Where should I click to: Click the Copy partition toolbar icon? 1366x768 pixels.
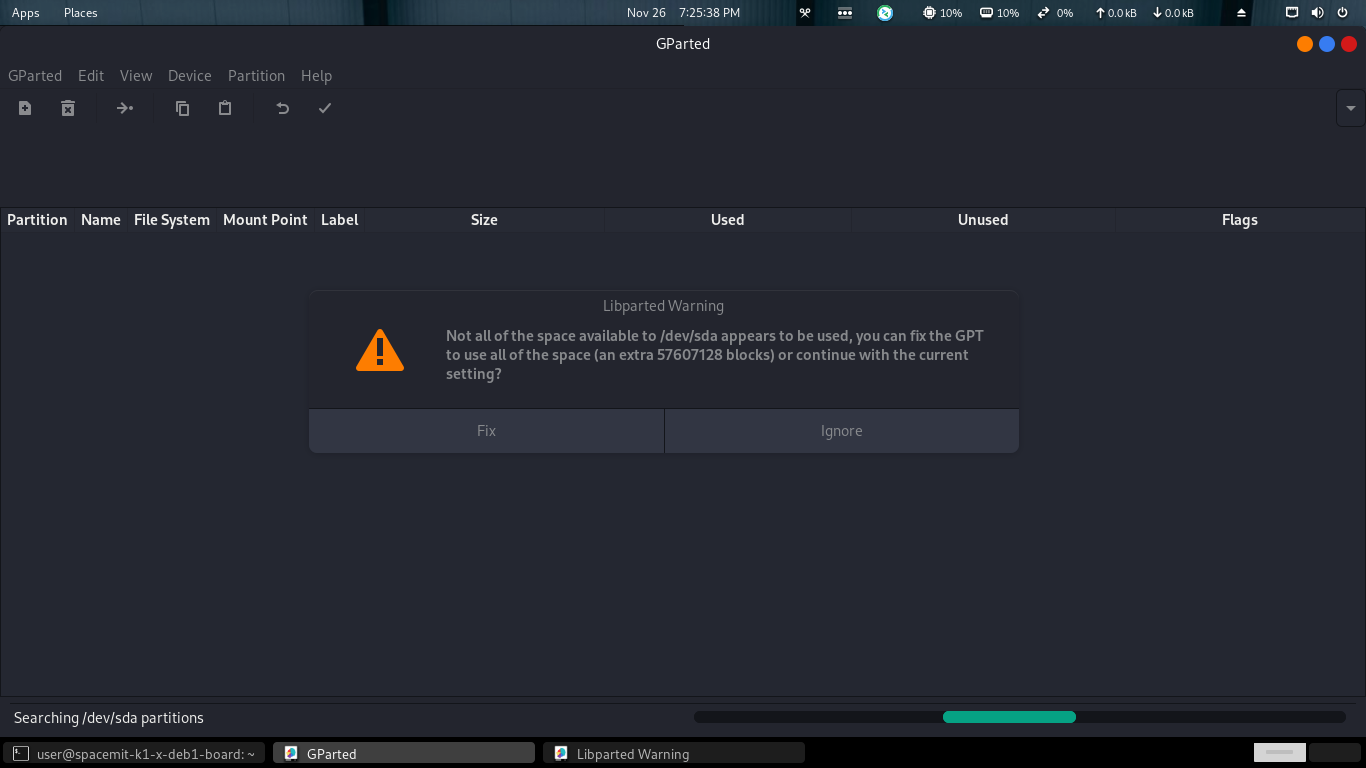click(182, 108)
